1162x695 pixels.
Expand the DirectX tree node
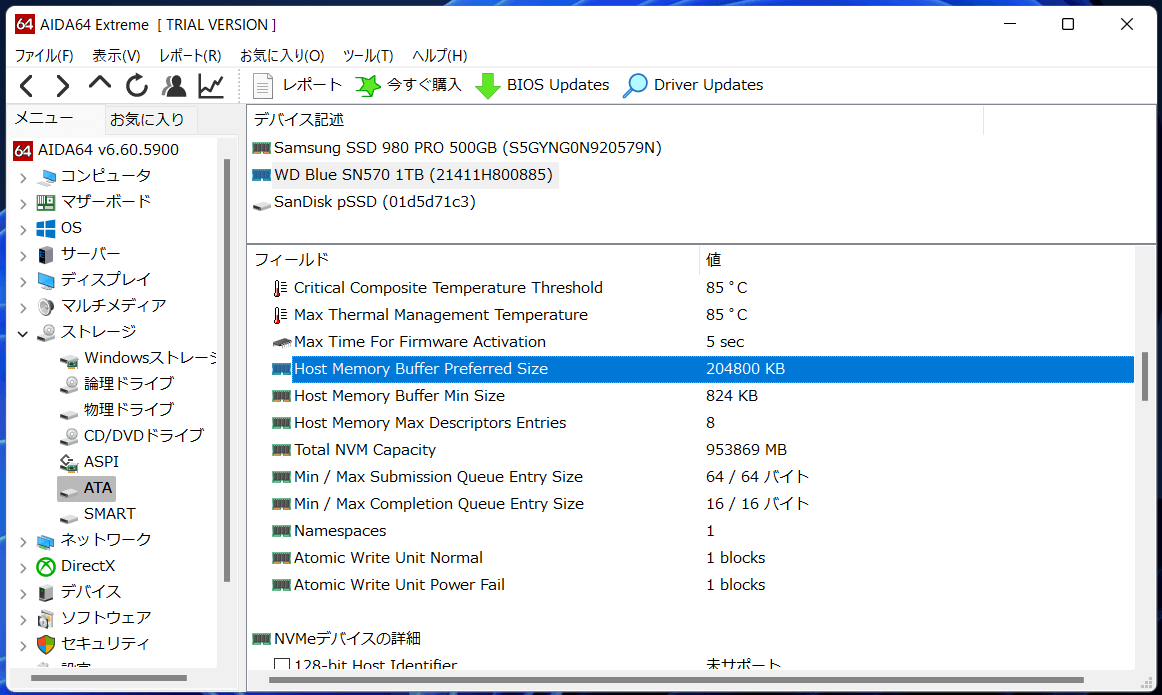23,568
